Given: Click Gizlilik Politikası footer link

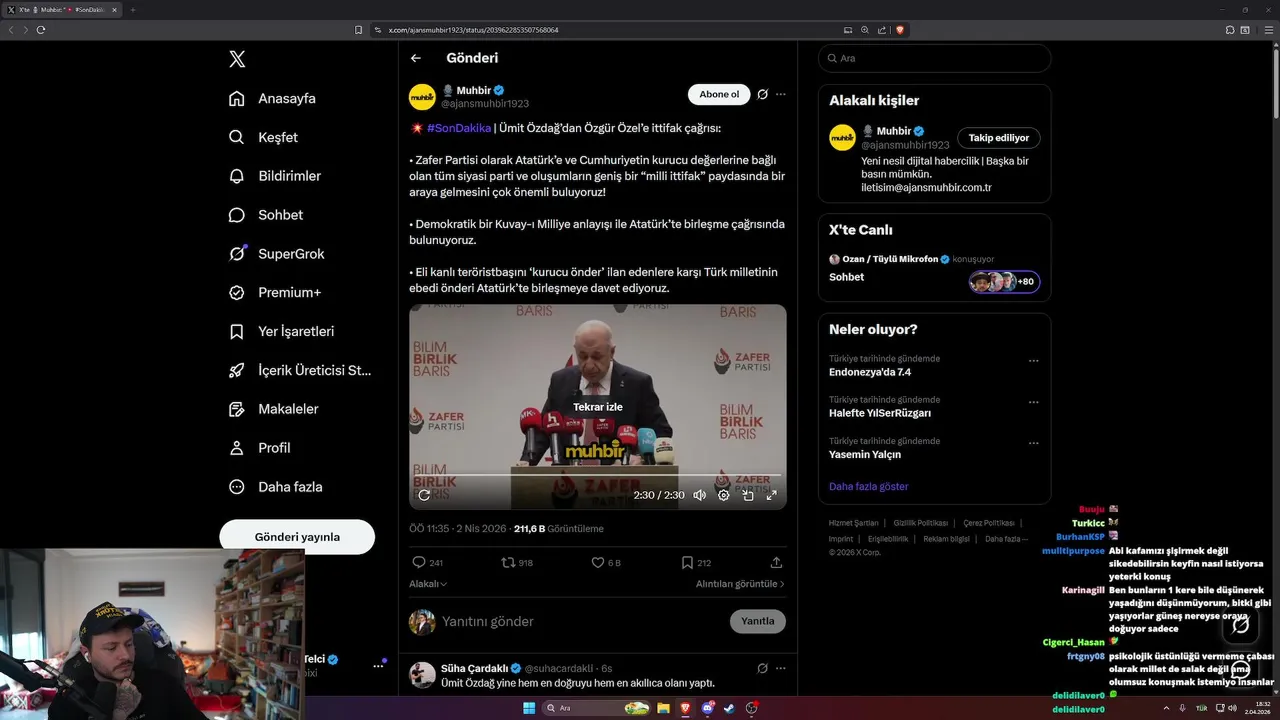Looking at the screenshot, I should click(x=920, y=523).
